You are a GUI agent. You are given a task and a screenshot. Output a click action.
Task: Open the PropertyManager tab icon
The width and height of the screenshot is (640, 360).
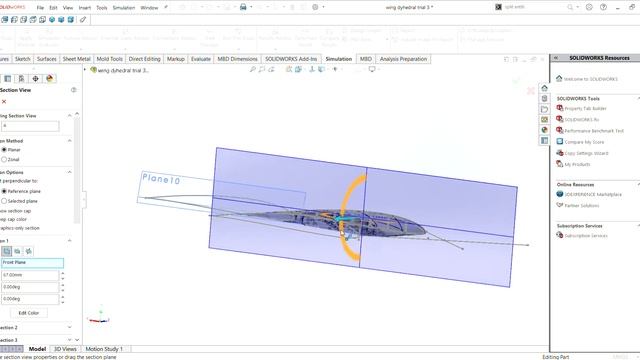tap(7, 78)
